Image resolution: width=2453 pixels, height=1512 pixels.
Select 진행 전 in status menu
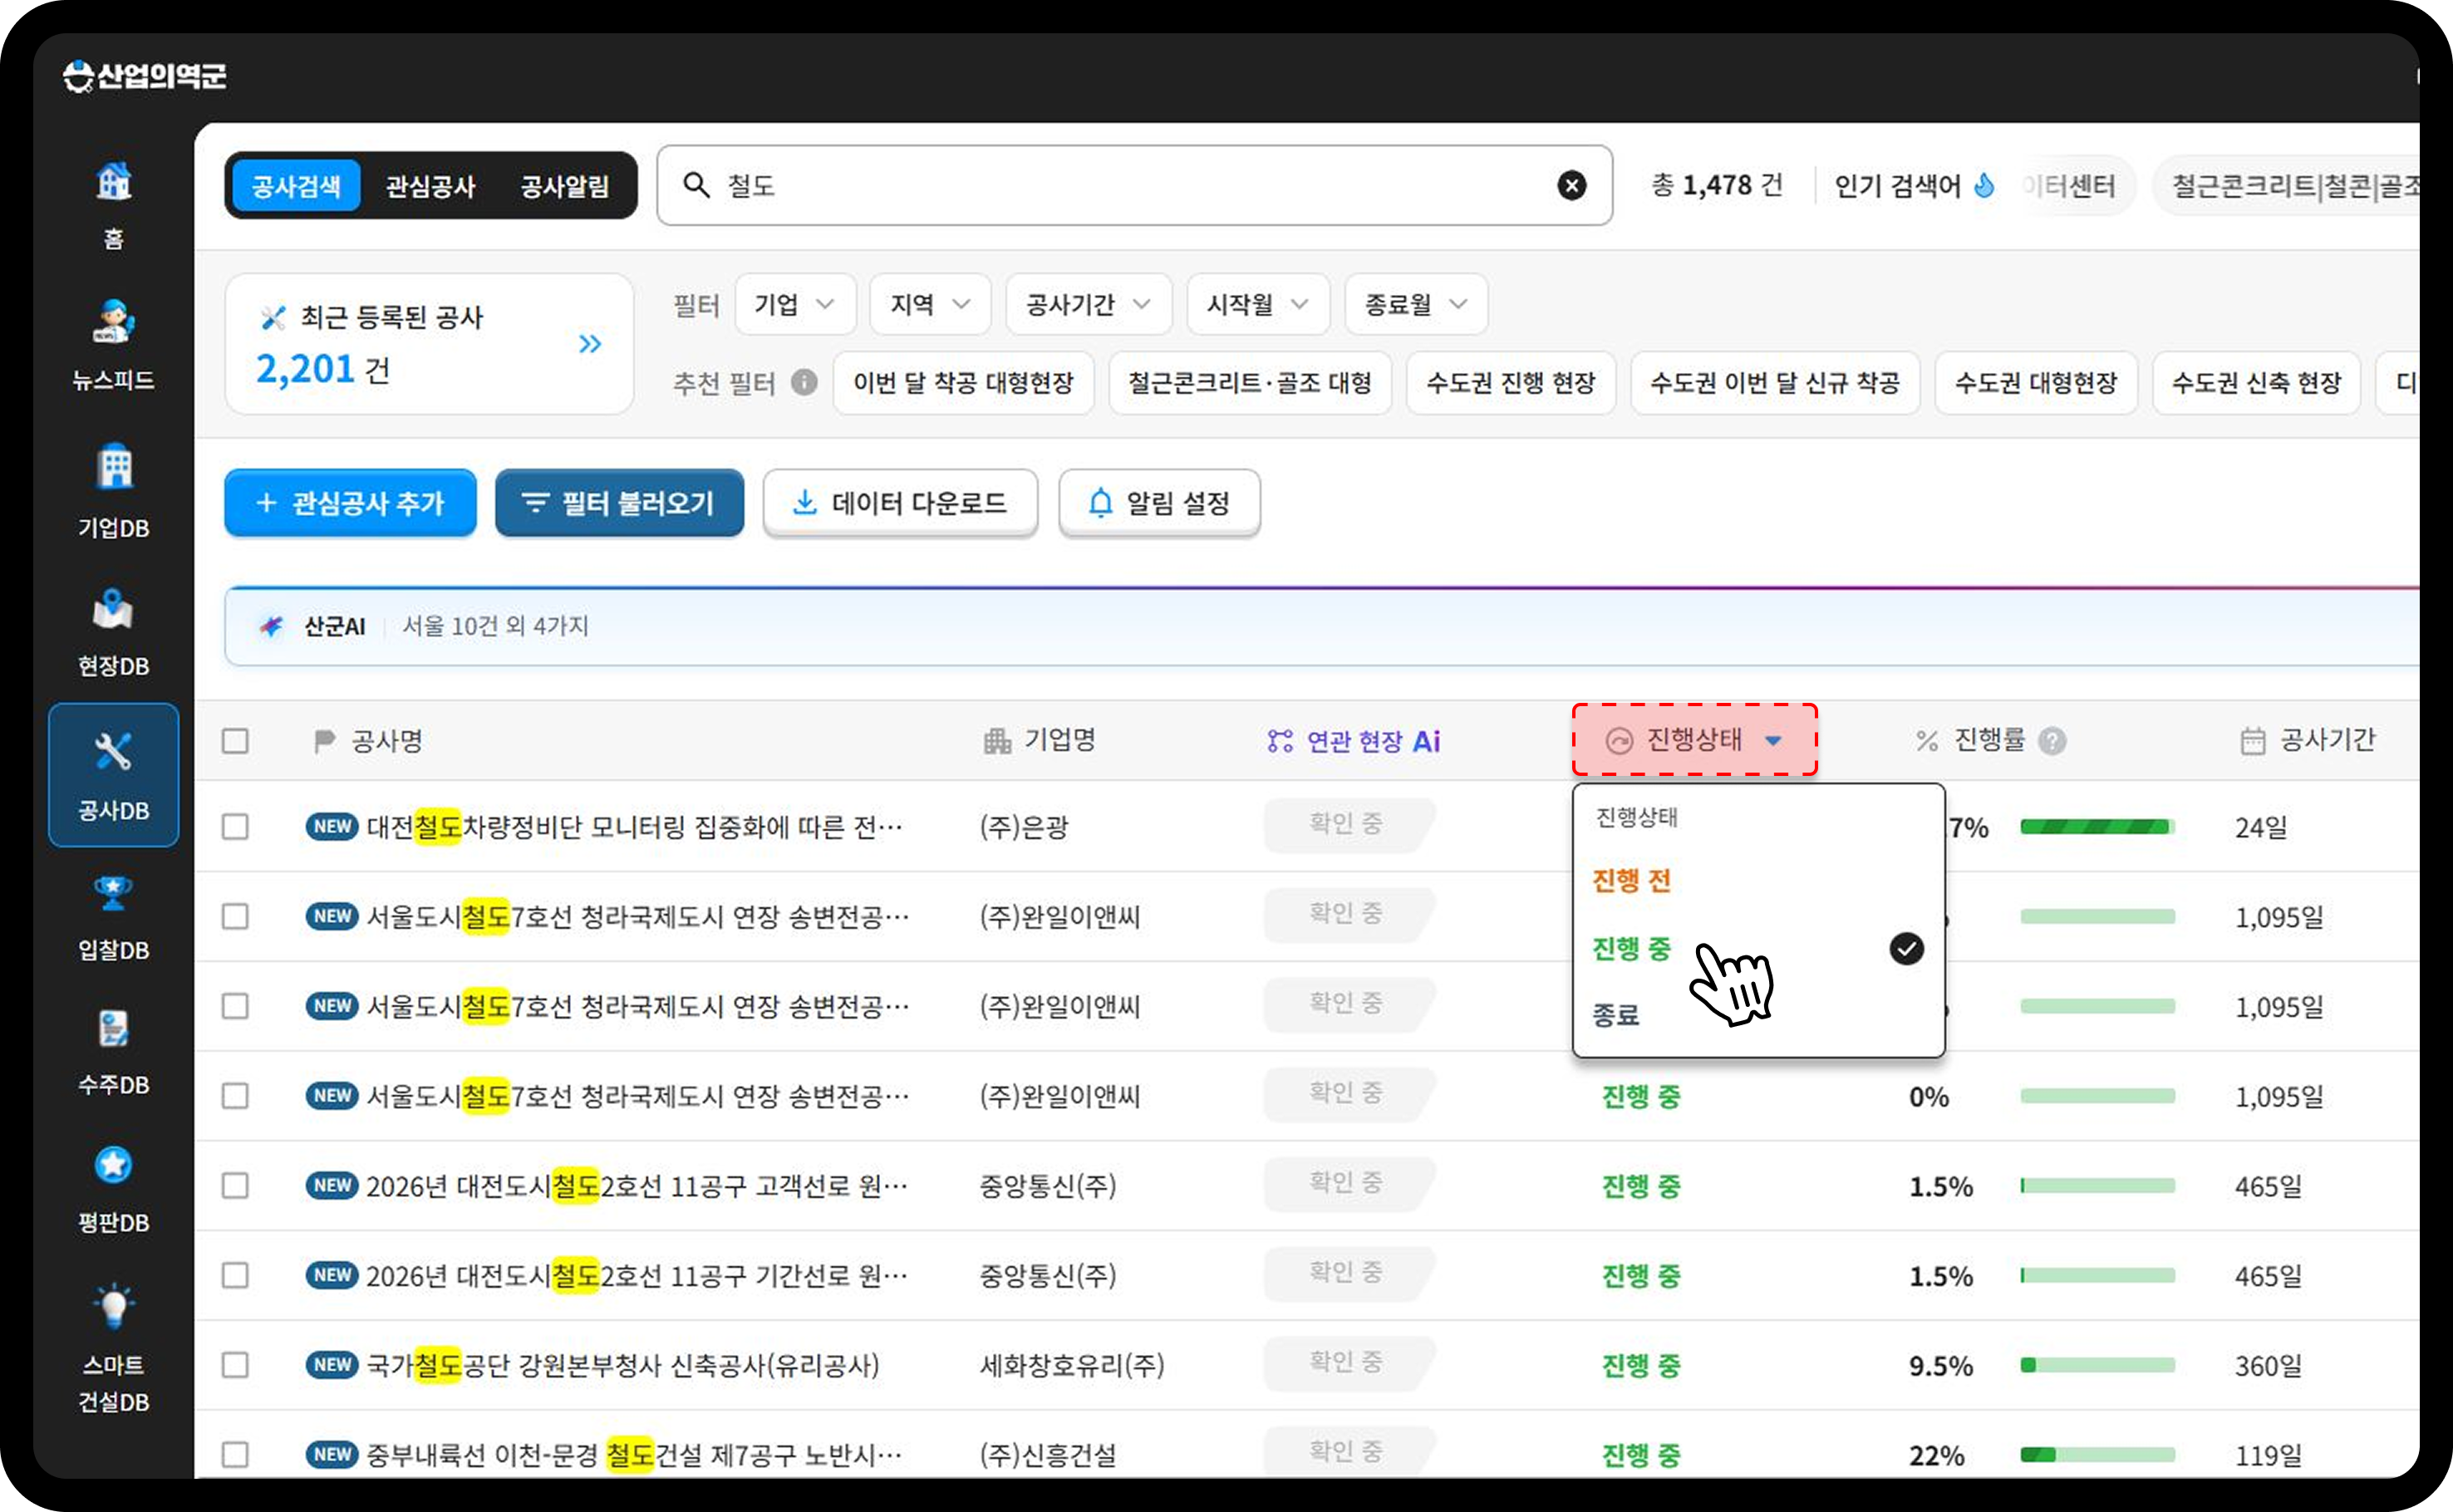[1631, 881]
